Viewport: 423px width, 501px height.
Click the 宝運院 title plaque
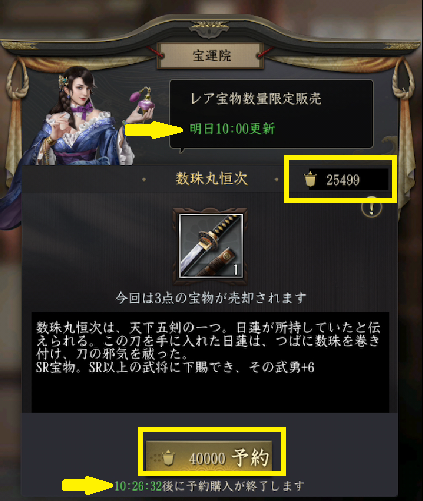pyautogui.click(x=211, y=56)
